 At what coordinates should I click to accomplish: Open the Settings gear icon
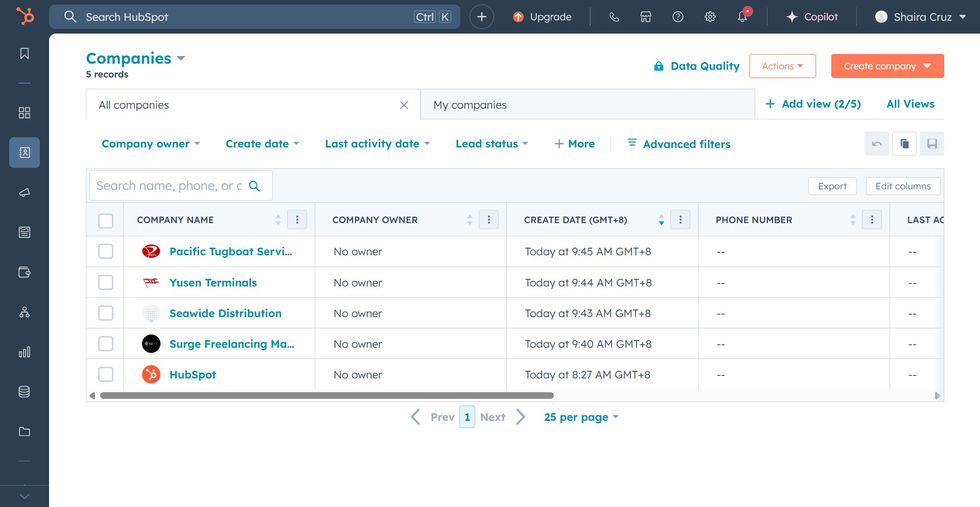click(710, 17)
